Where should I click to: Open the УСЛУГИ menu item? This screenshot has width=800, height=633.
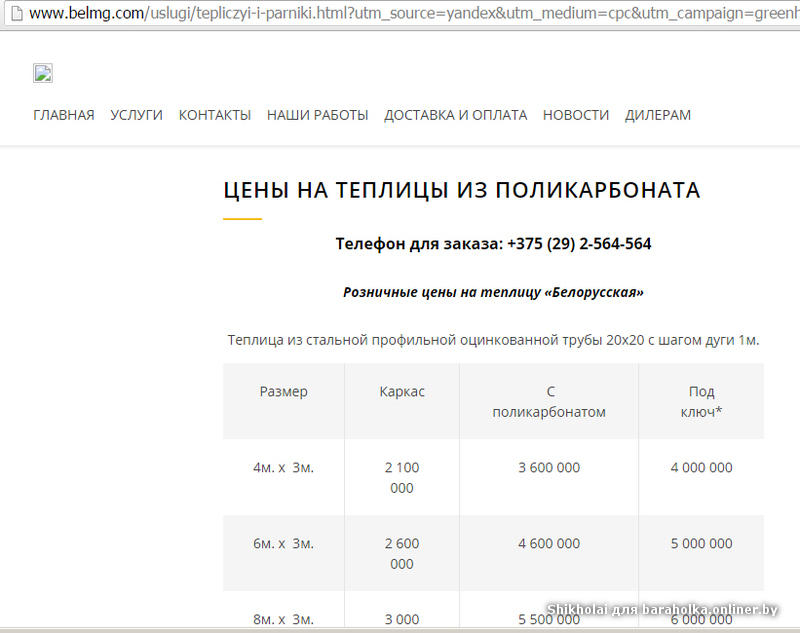[x=136, y=115]
